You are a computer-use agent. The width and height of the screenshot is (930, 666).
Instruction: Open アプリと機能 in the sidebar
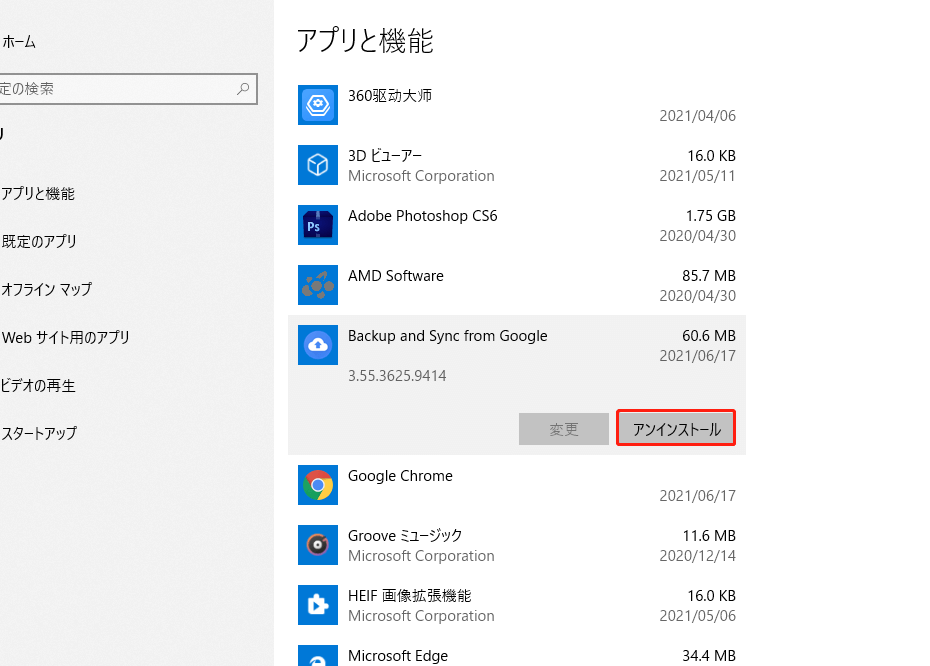[37, 194]
